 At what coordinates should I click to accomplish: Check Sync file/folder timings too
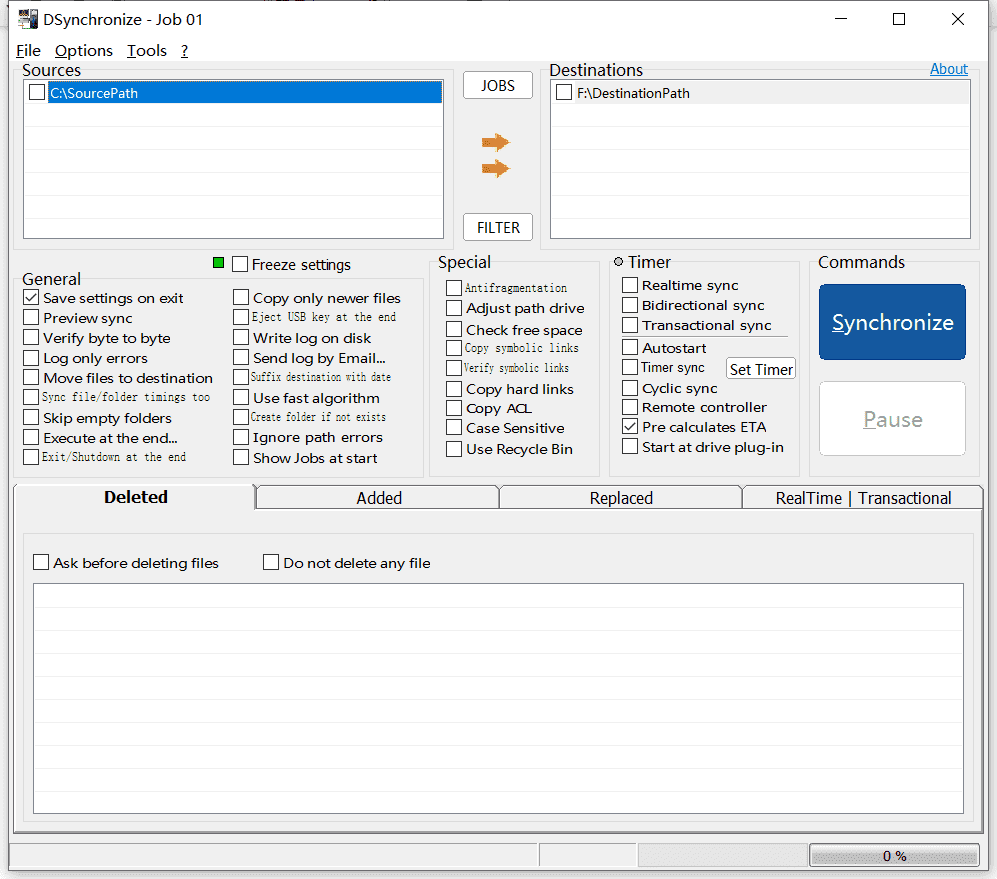tap(31, 397)
